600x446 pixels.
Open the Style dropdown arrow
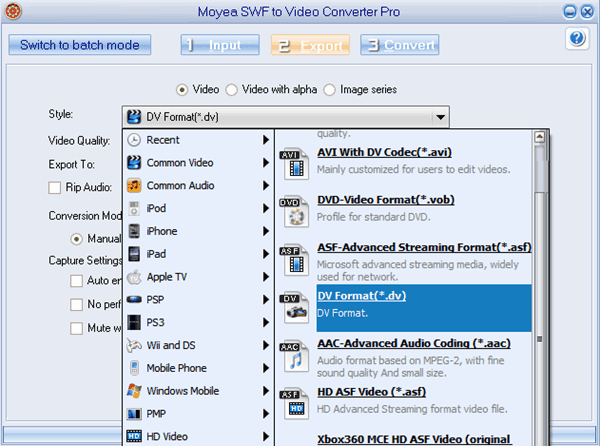440,117
